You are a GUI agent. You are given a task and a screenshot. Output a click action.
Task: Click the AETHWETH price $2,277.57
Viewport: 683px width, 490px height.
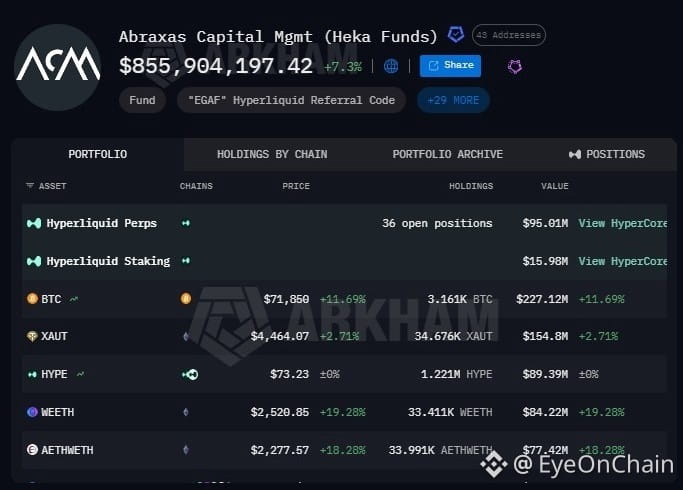coord(280,450)
